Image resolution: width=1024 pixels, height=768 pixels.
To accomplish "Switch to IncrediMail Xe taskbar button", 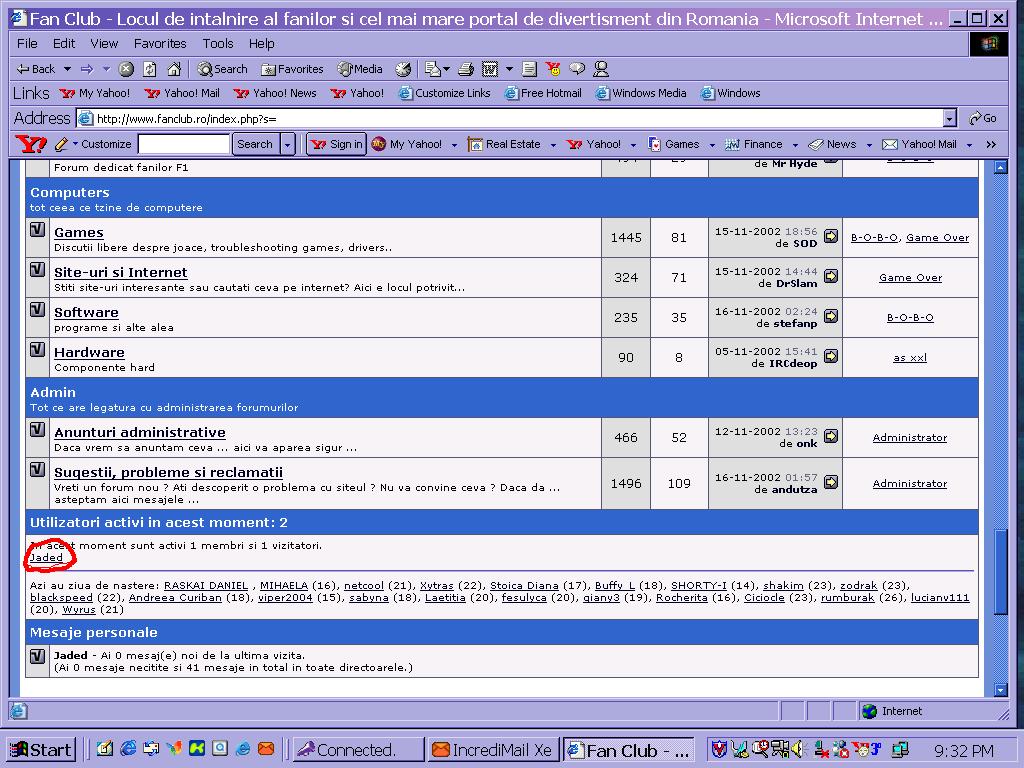I will point(492,750).
